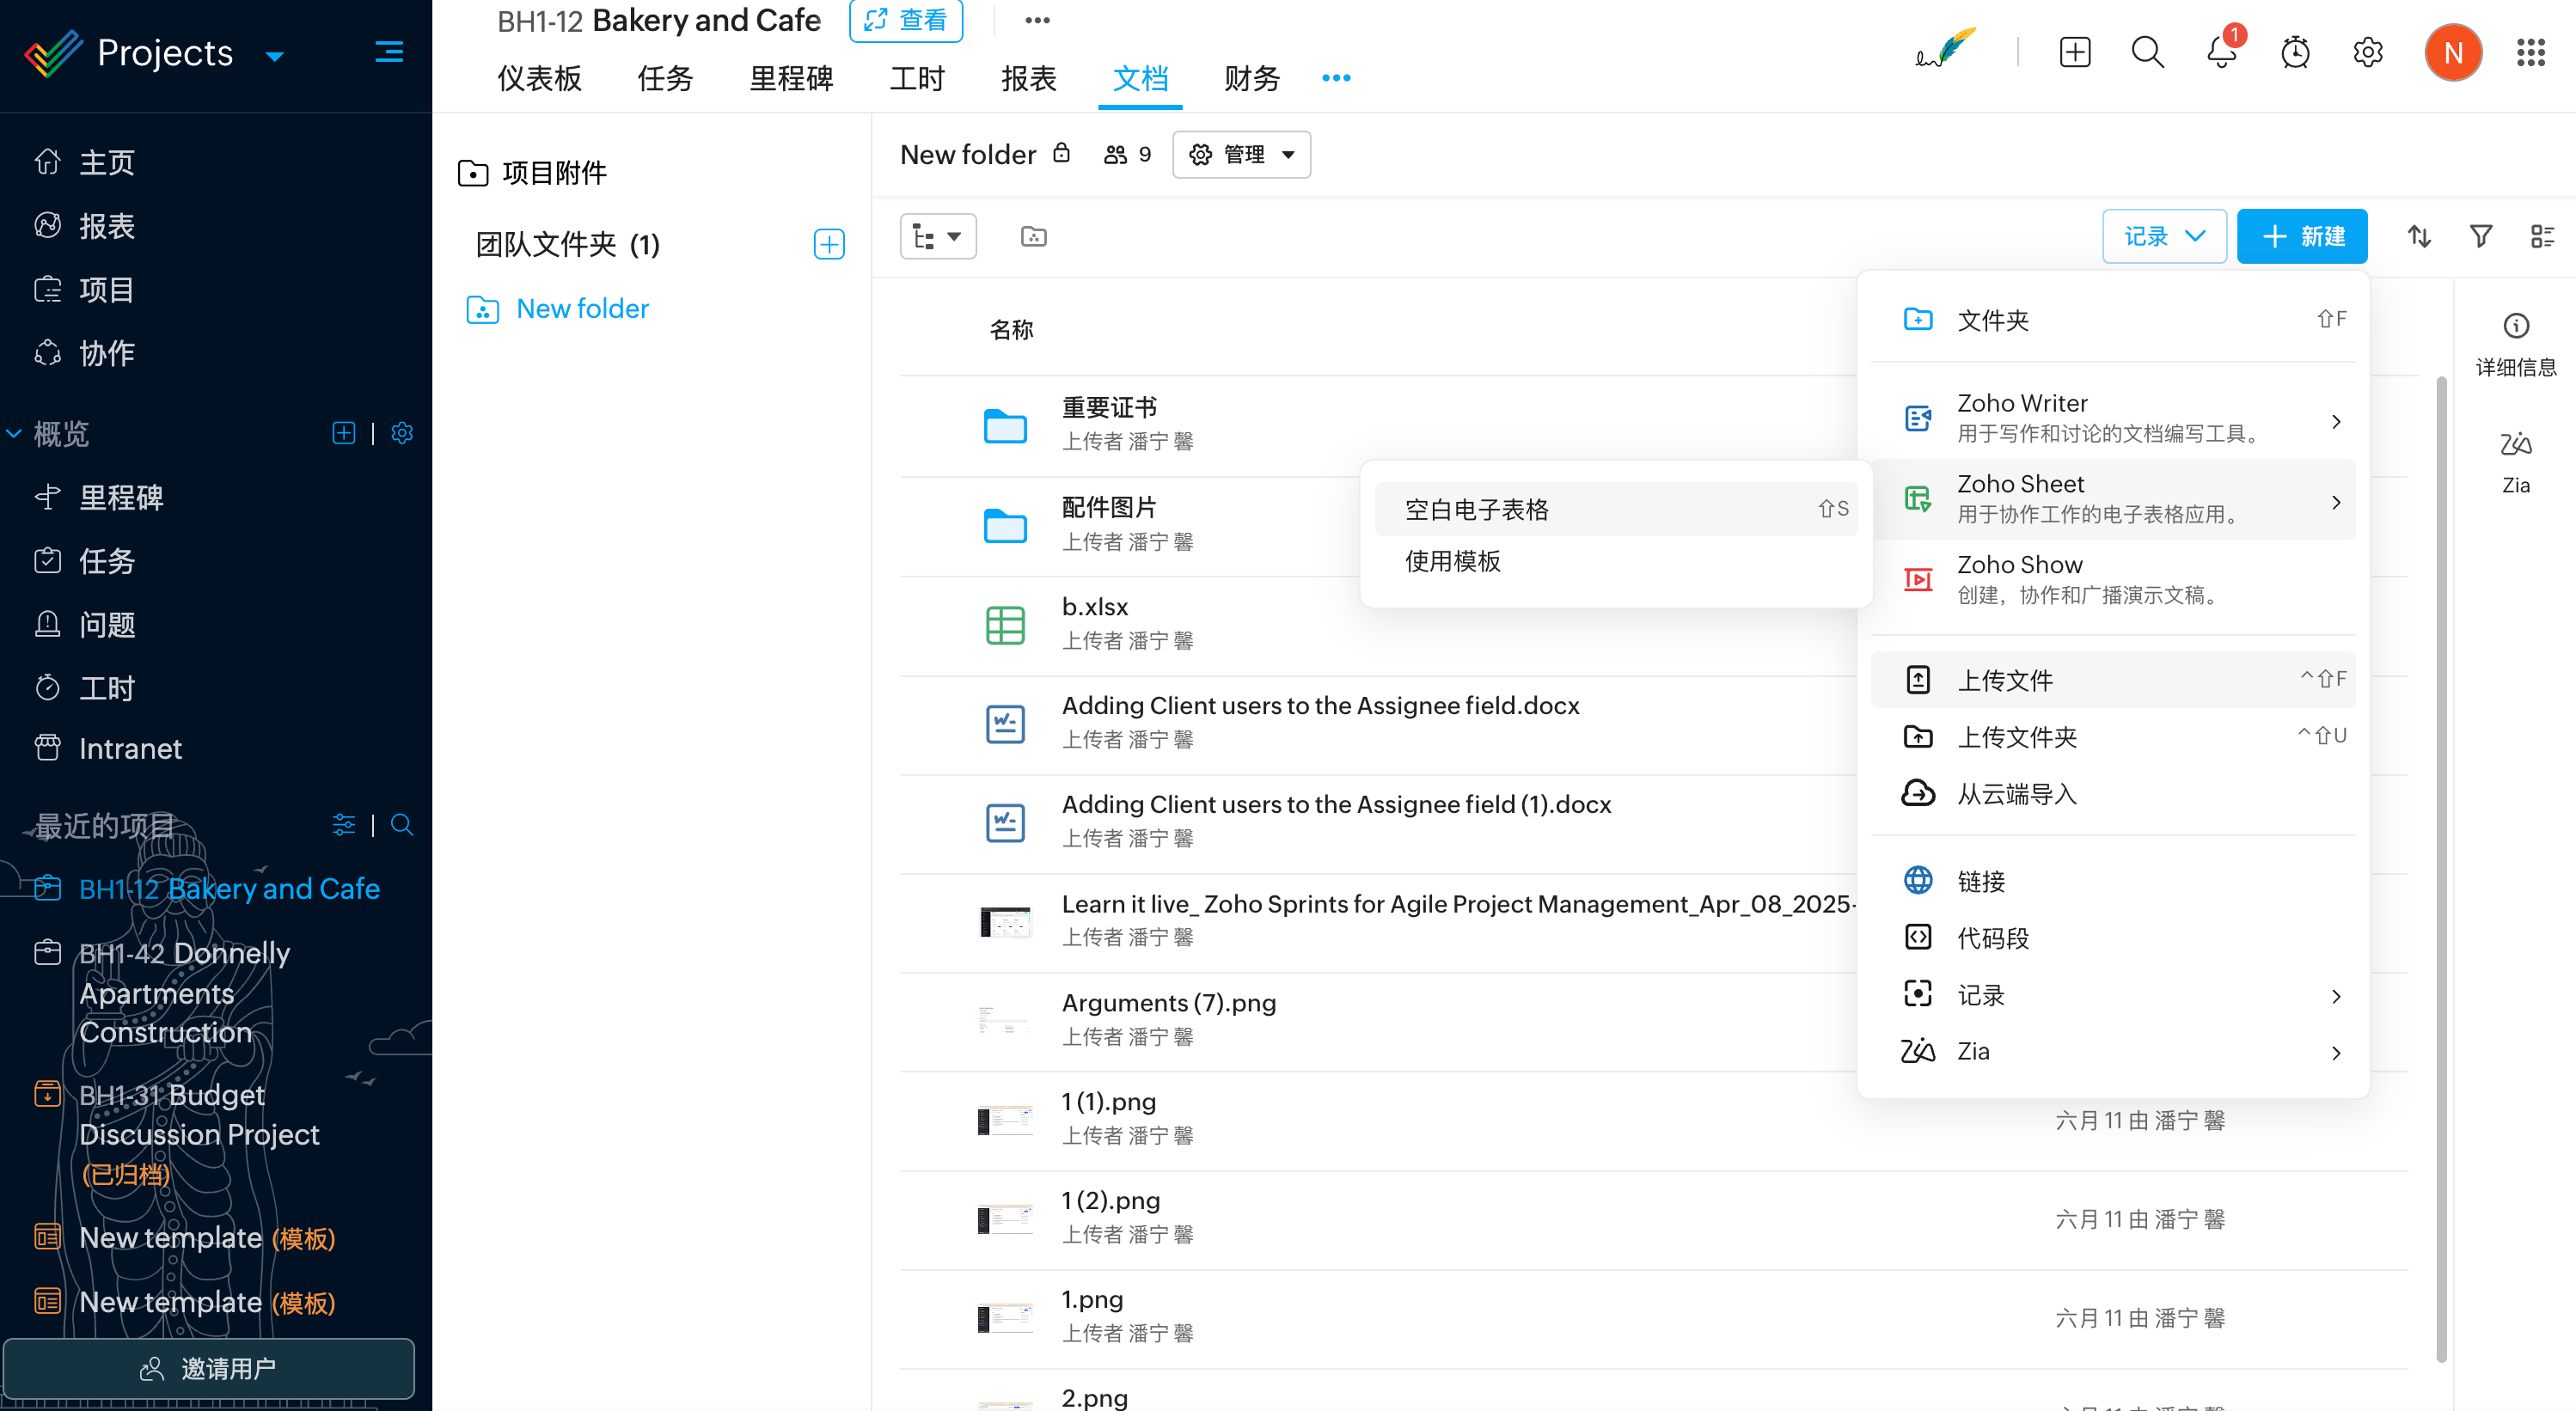Open the timer stopwatch icon
The height and width of the screenshot is (1411, 2576).
tap(2295, 52)
